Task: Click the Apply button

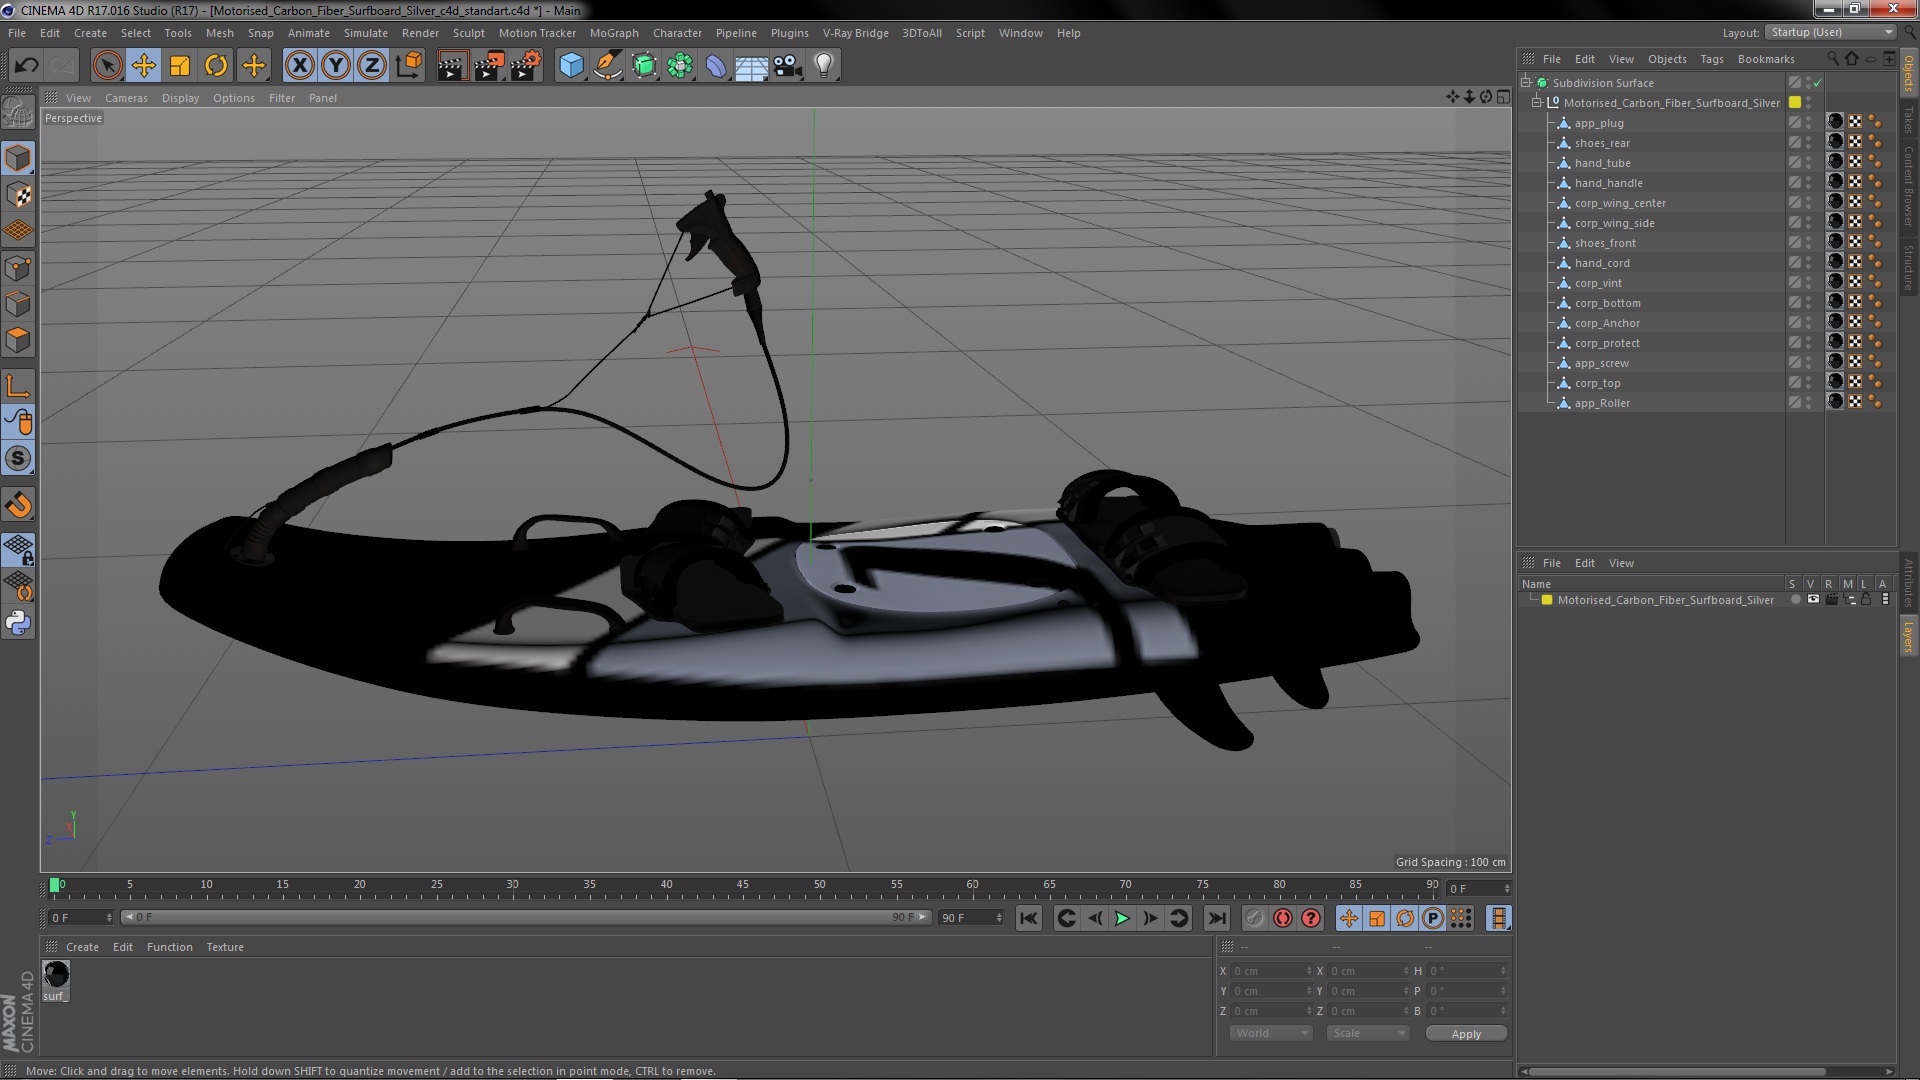Action: point(1465,1034)
